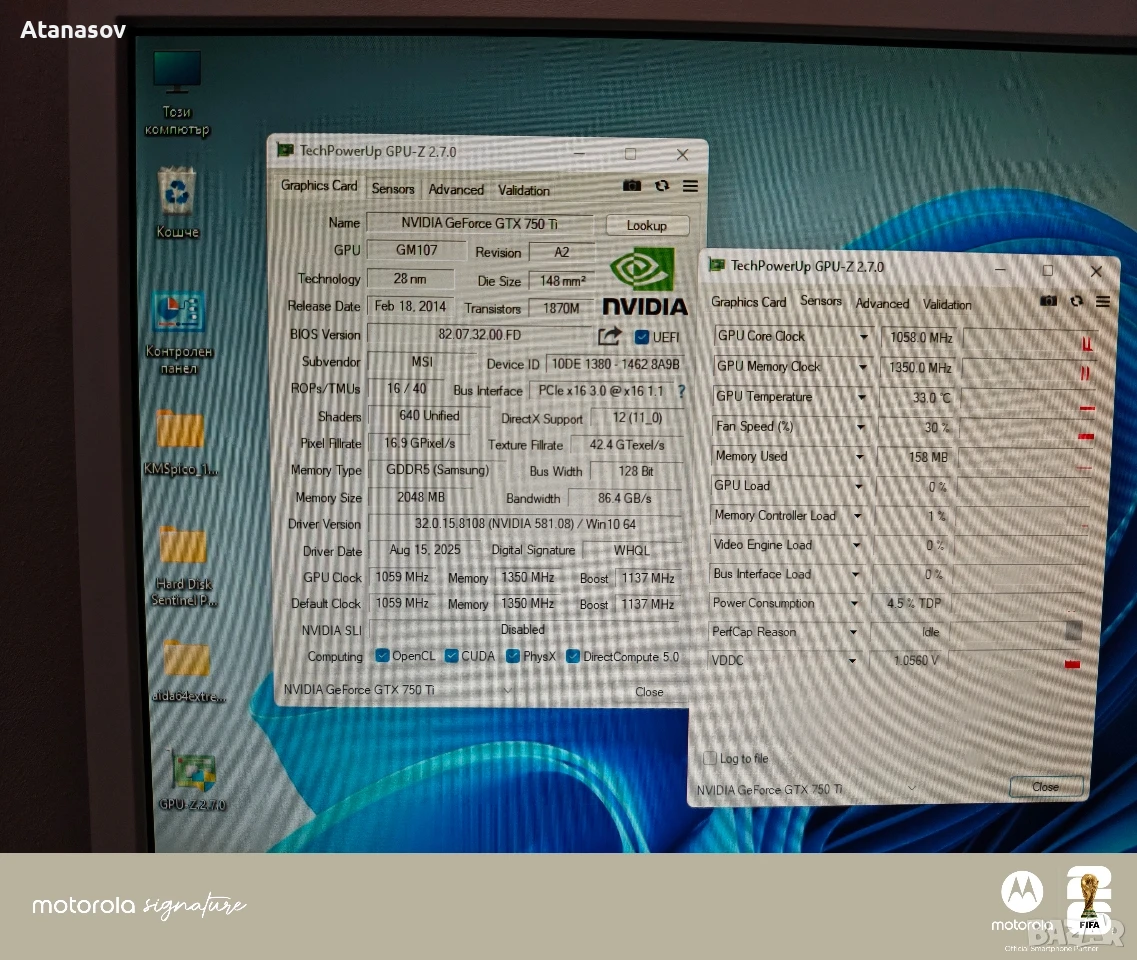This screenshot has width=1137, height=960.
Task: Click the Device ID value 10DE 1380
Action: pos(616,364)
